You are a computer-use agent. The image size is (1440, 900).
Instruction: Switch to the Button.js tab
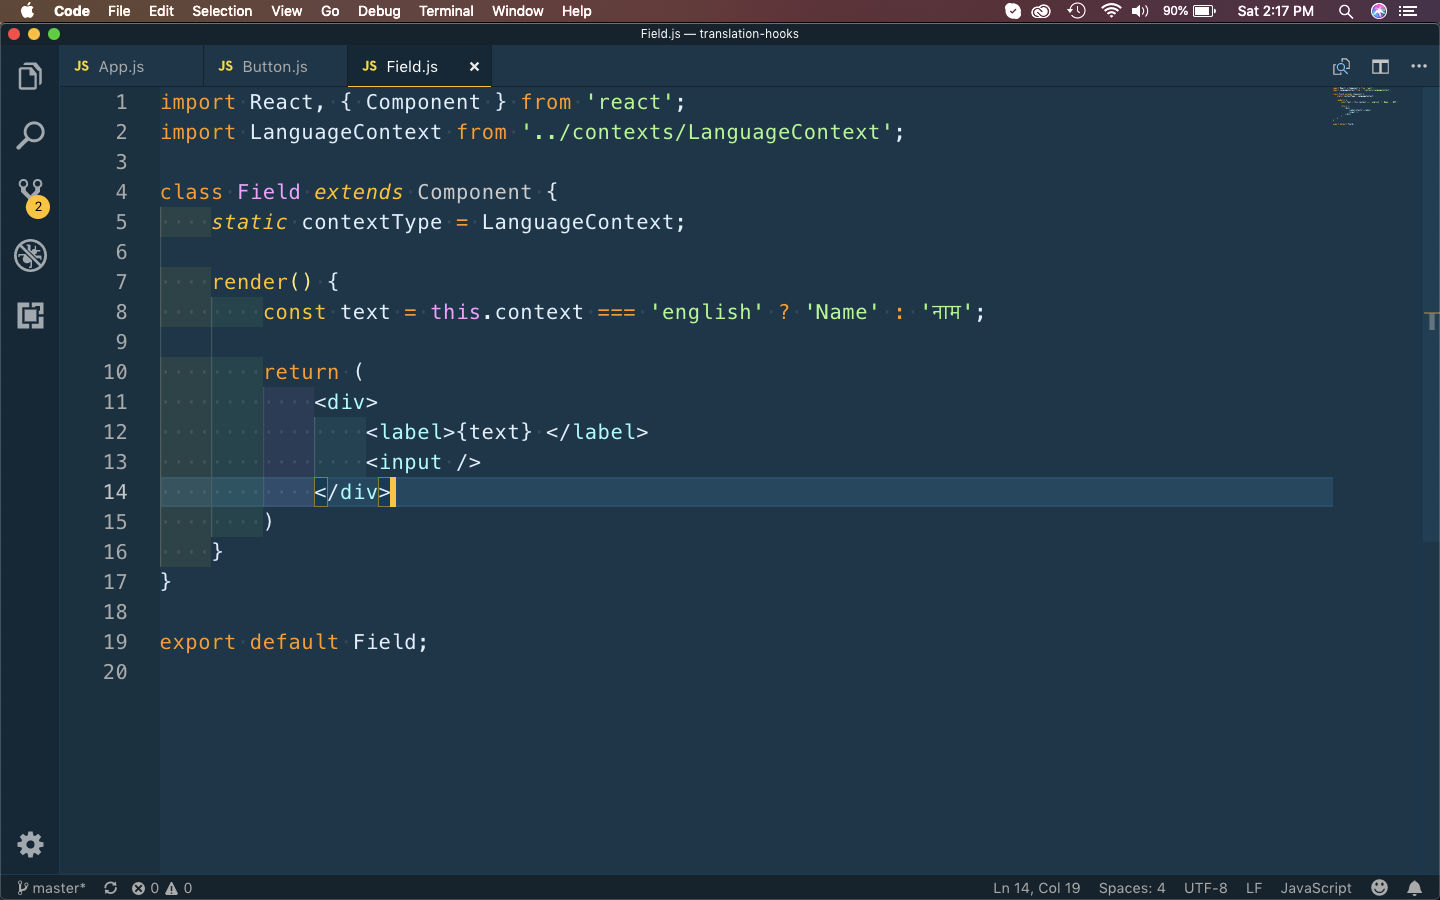tap(275, 67)
